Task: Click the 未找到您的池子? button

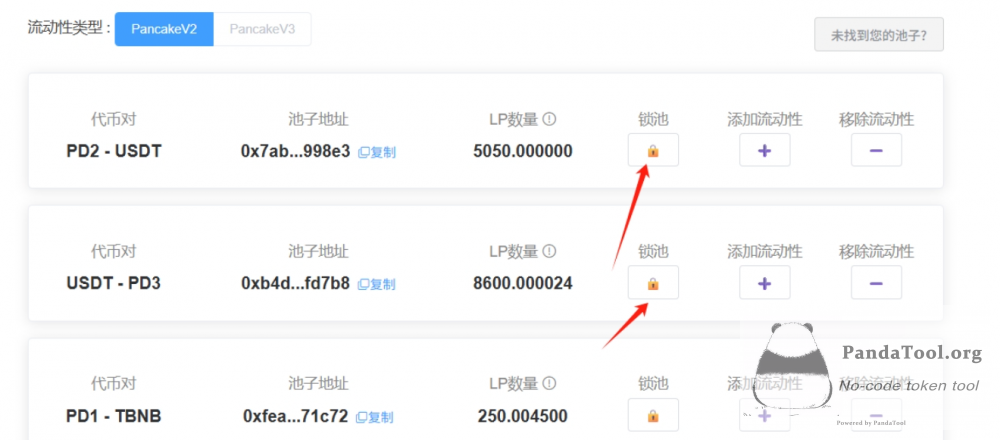Action: [878, 35]
